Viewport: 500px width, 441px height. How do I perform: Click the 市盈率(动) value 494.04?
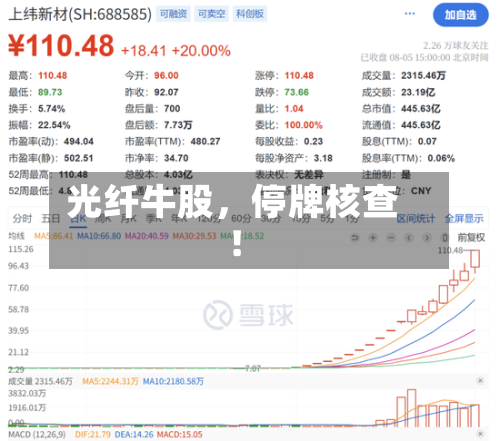coord(79,141)
